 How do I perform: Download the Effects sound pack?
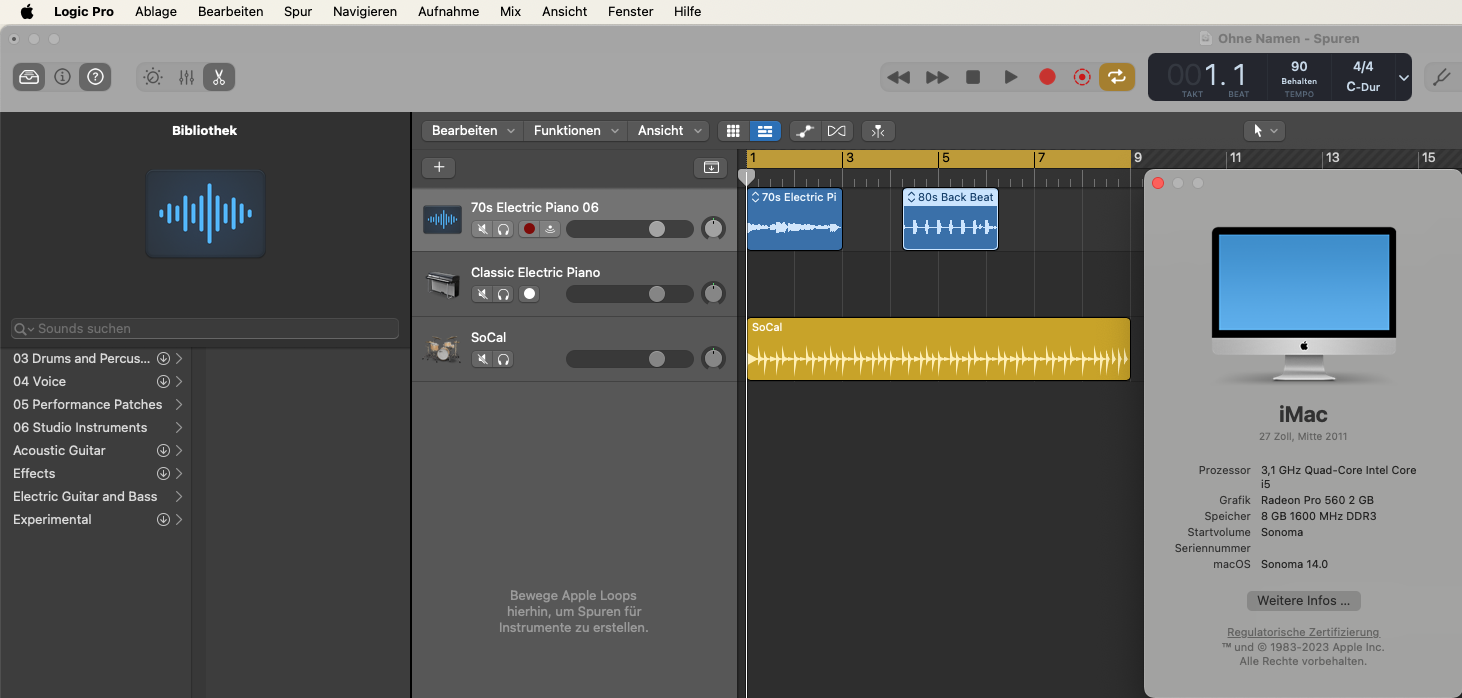click(163, 473)
